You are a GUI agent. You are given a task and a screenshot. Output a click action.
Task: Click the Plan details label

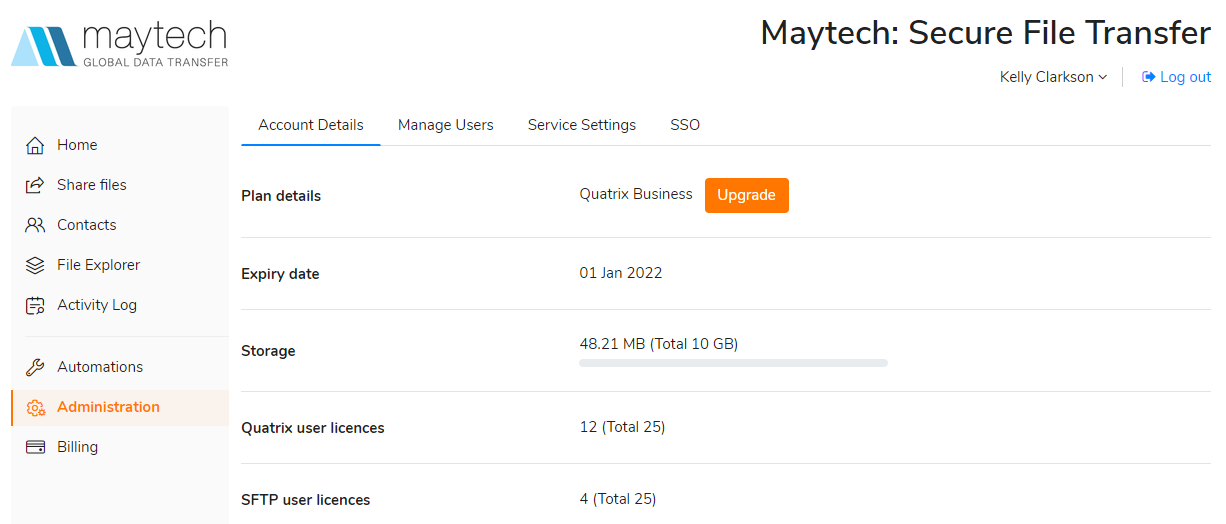point(281,196)
